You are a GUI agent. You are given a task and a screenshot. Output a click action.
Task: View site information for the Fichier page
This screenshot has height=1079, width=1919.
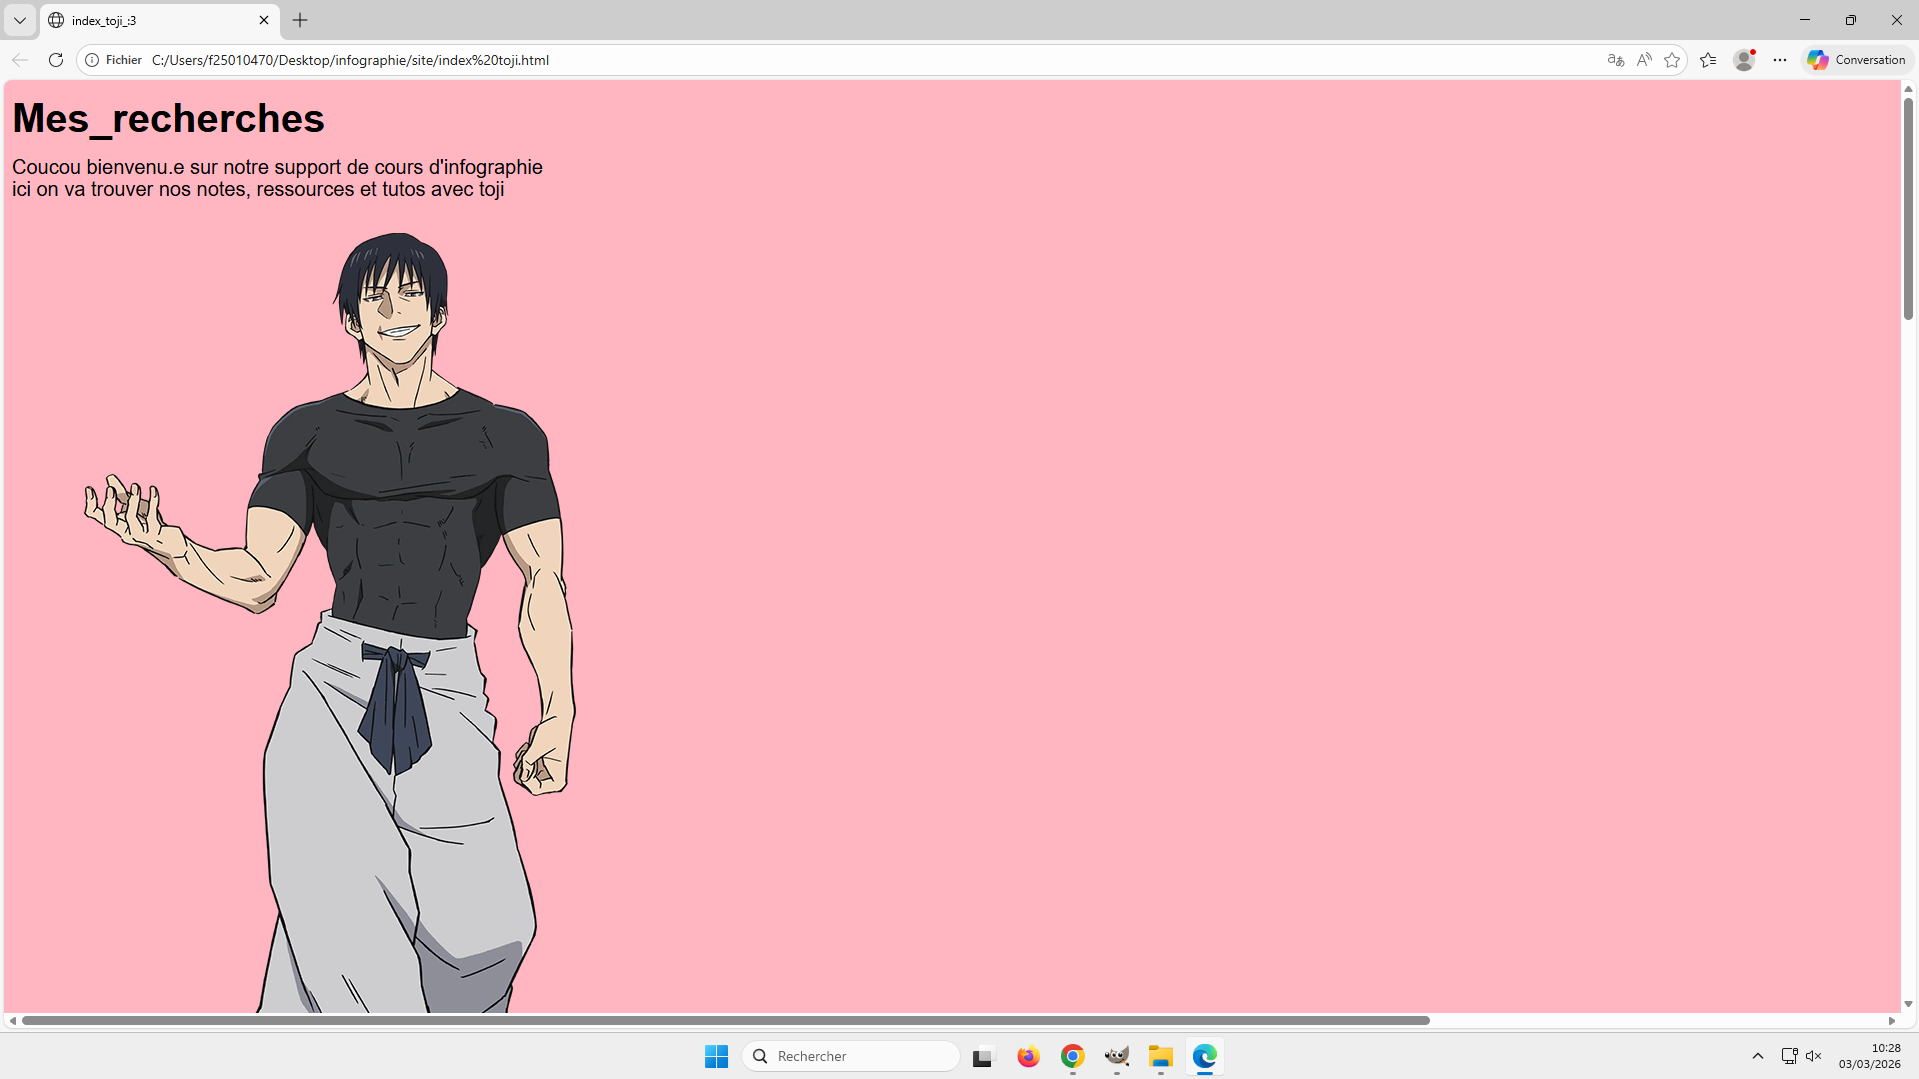[113, 60]
